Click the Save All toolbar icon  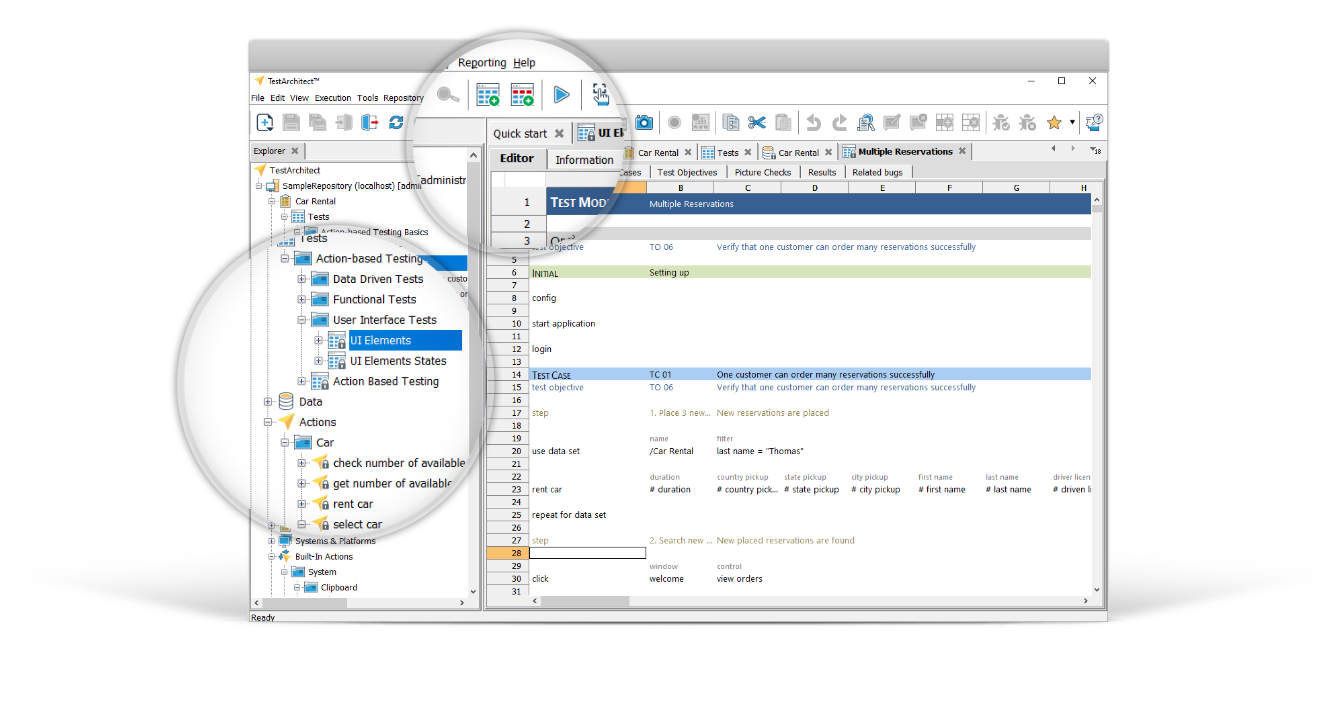317,122
